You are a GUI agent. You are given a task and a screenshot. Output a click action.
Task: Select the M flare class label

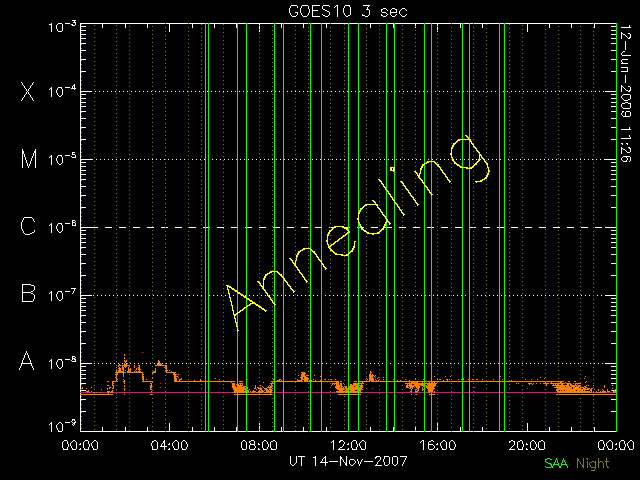click(x=29, y=159)
